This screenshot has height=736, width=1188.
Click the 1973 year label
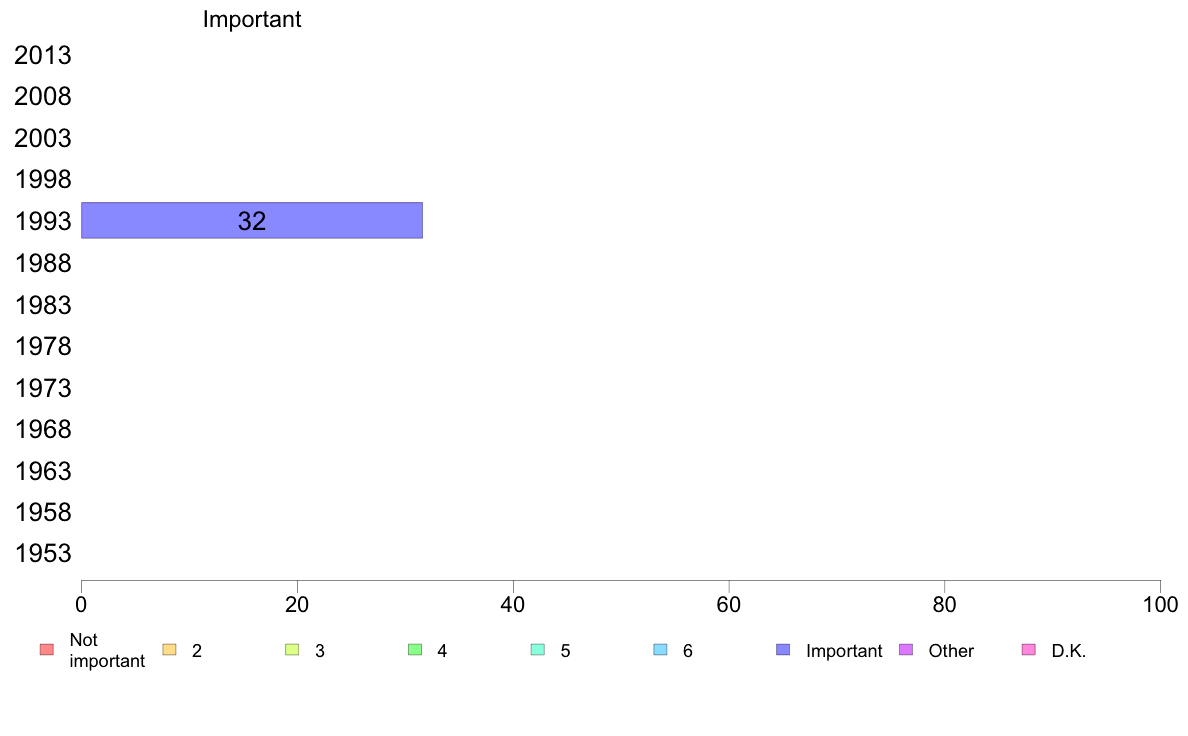click(x=43, y=388)
